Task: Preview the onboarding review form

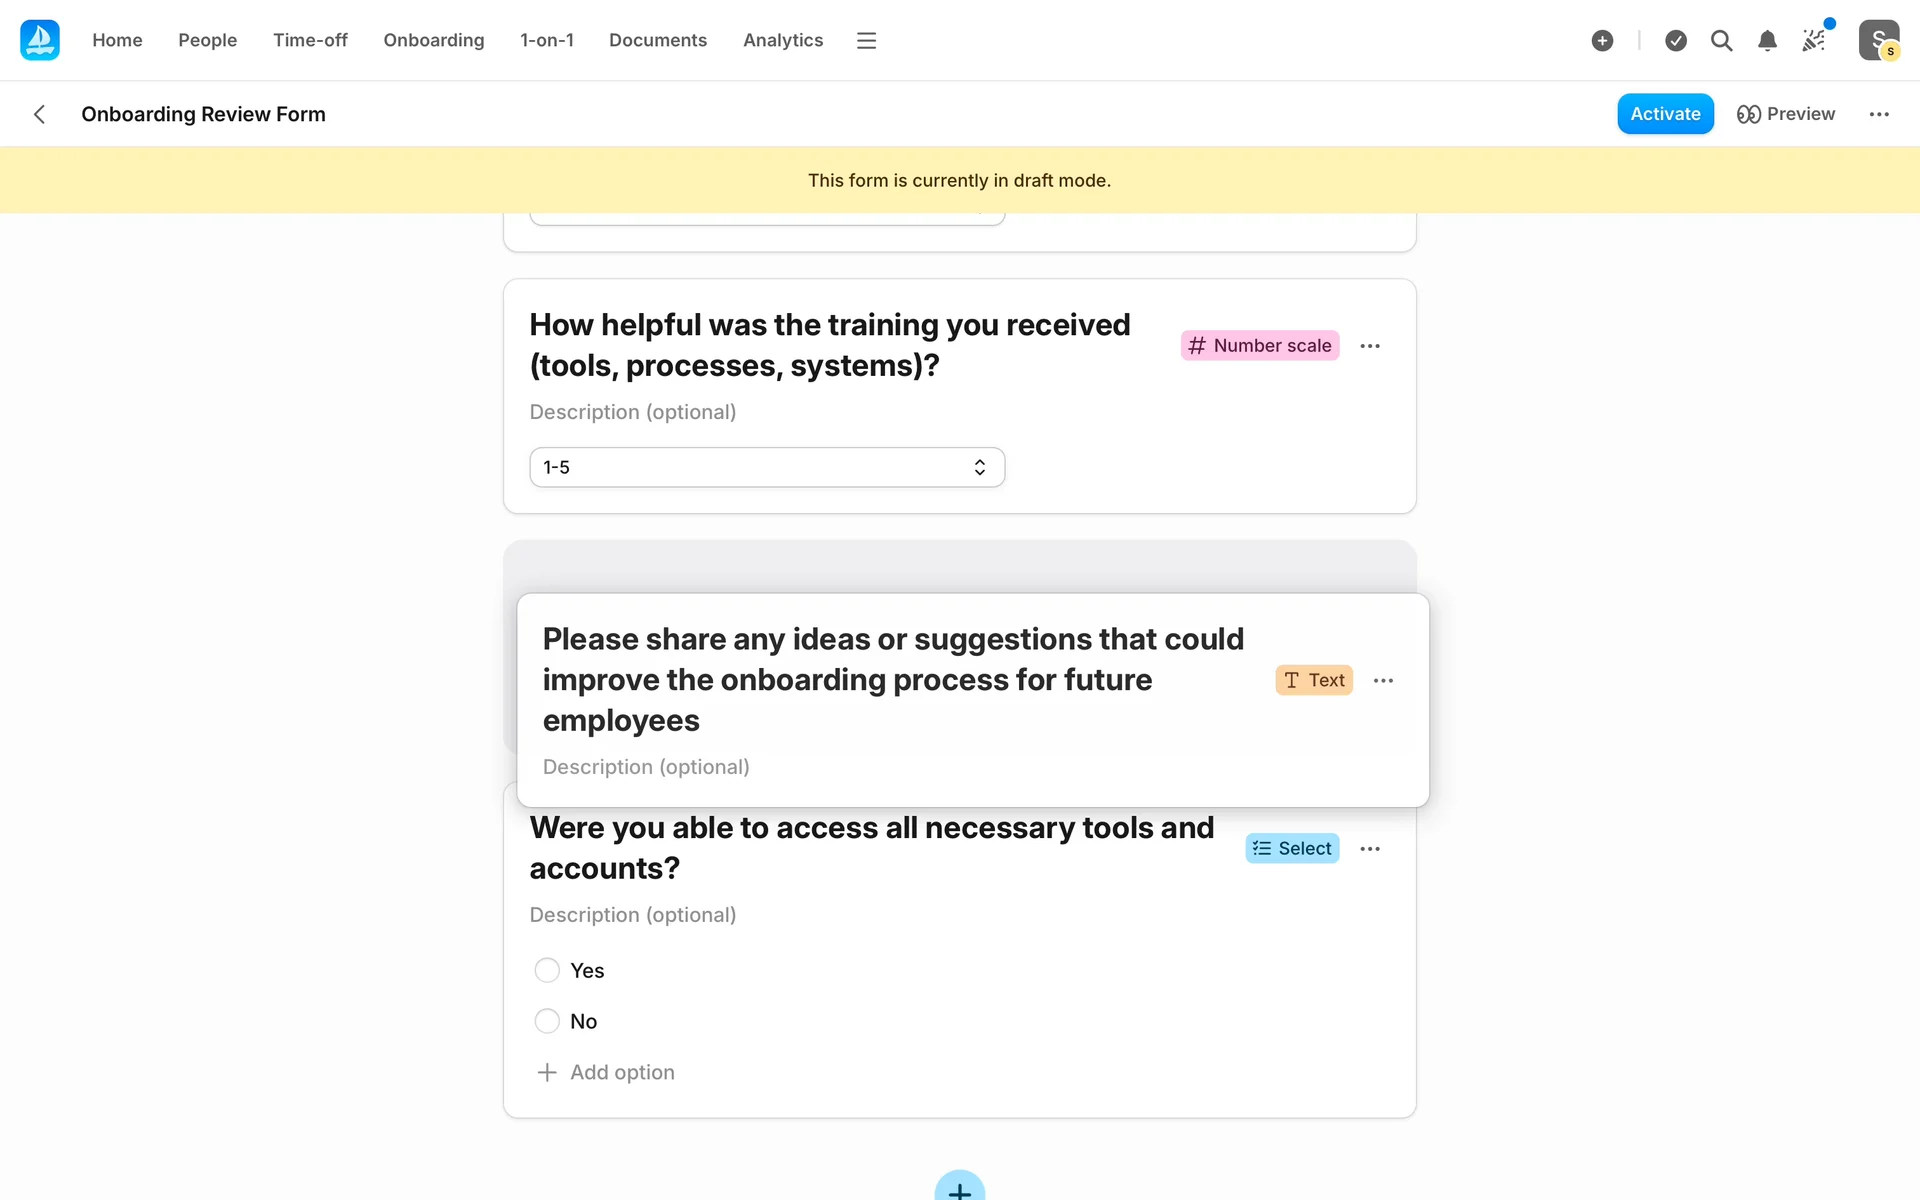Action: (x=1786, y=114)
